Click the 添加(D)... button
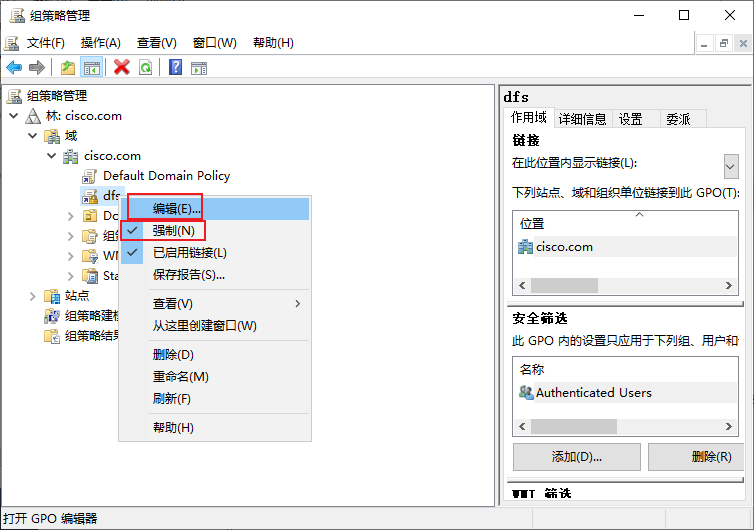 (x=577, y=457)
